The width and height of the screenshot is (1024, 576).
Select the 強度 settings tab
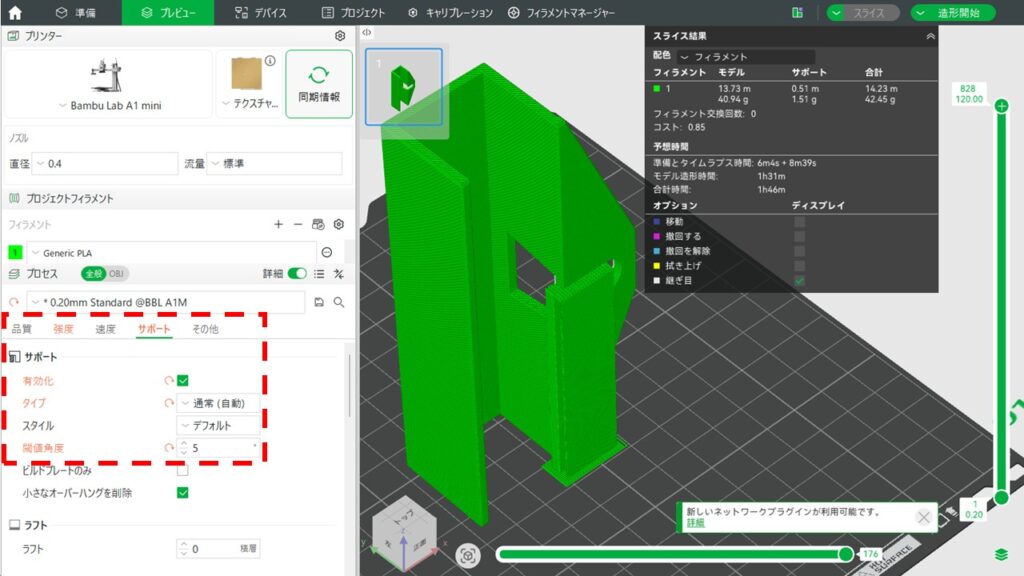(x=63, y=328)
